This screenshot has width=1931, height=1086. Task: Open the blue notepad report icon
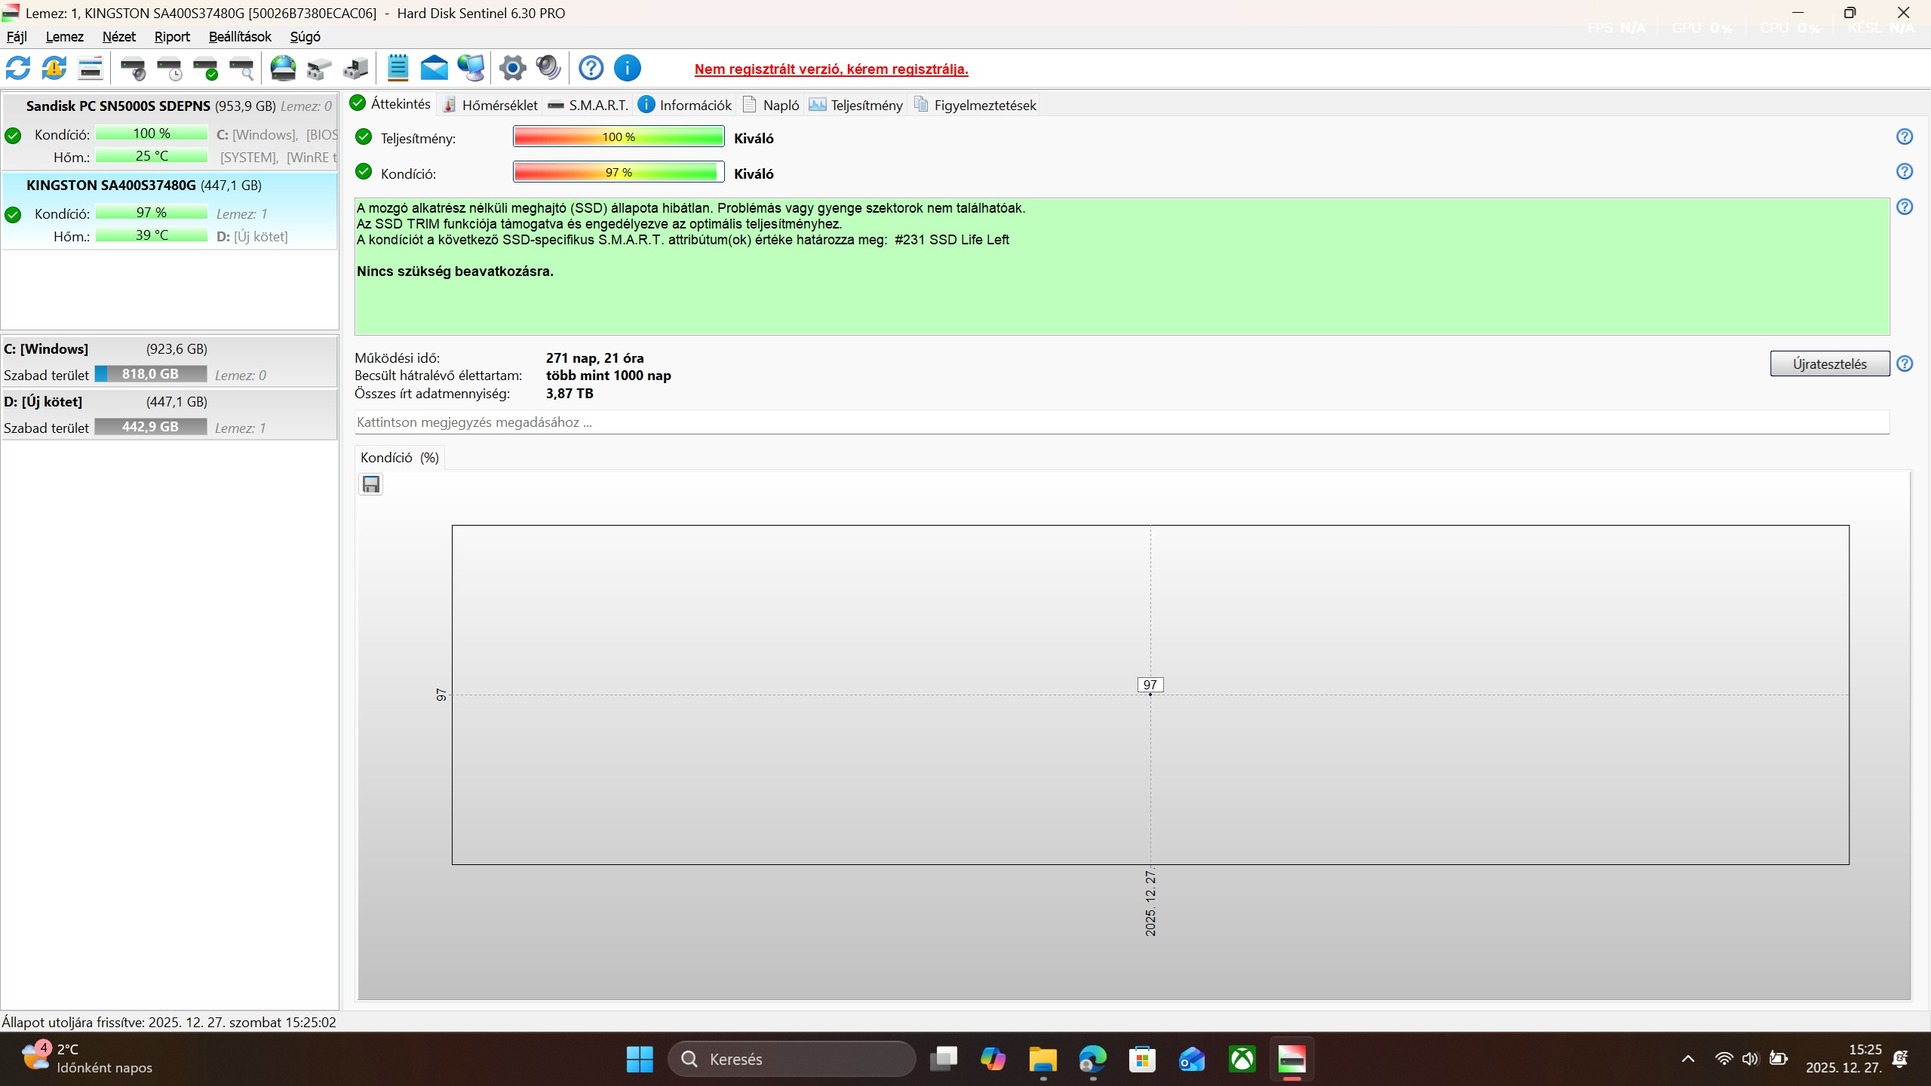point(398,68)
